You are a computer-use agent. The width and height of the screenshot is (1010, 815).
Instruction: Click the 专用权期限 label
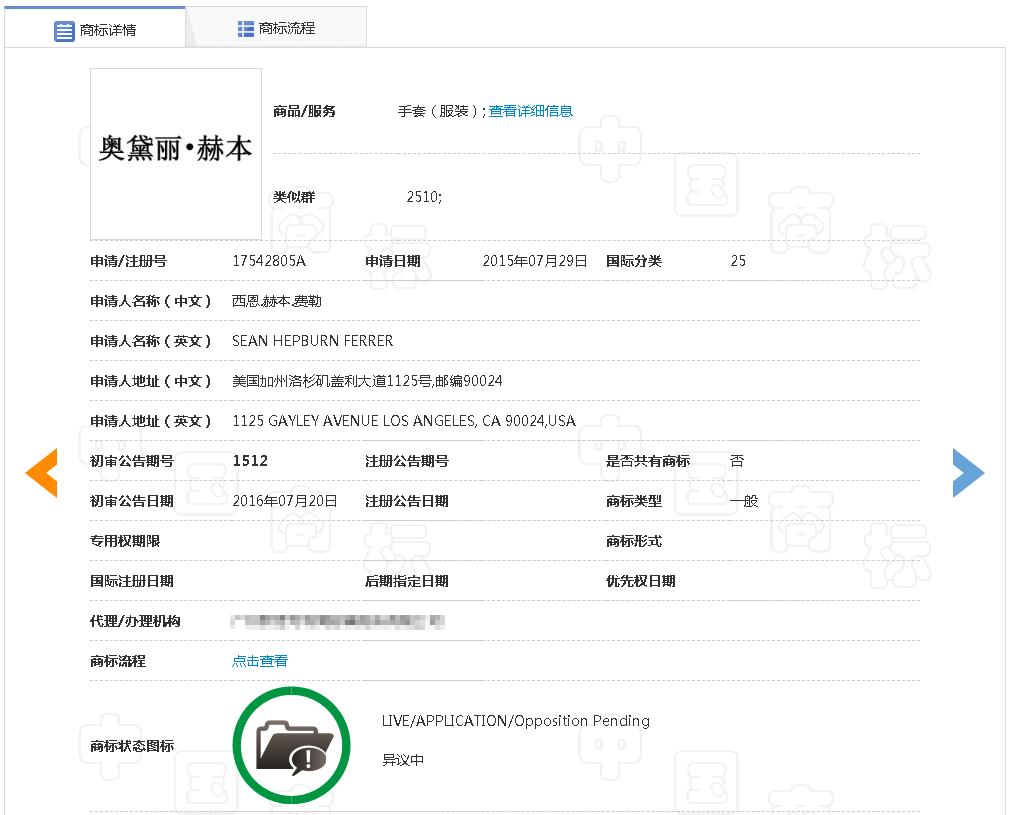(x=125, y=541)
